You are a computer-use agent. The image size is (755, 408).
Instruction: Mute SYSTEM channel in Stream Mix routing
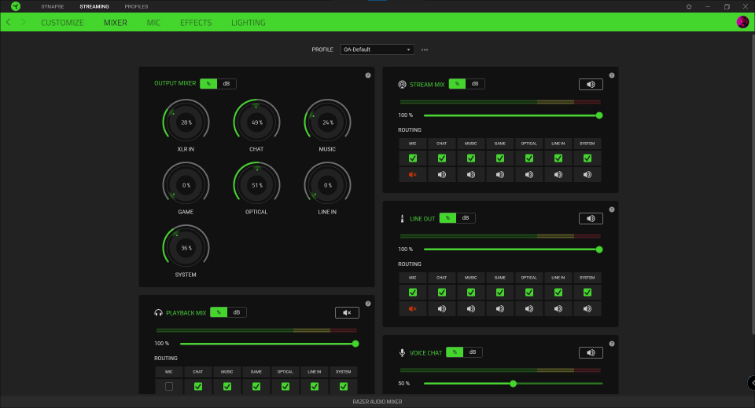click(x=587, y=174)
